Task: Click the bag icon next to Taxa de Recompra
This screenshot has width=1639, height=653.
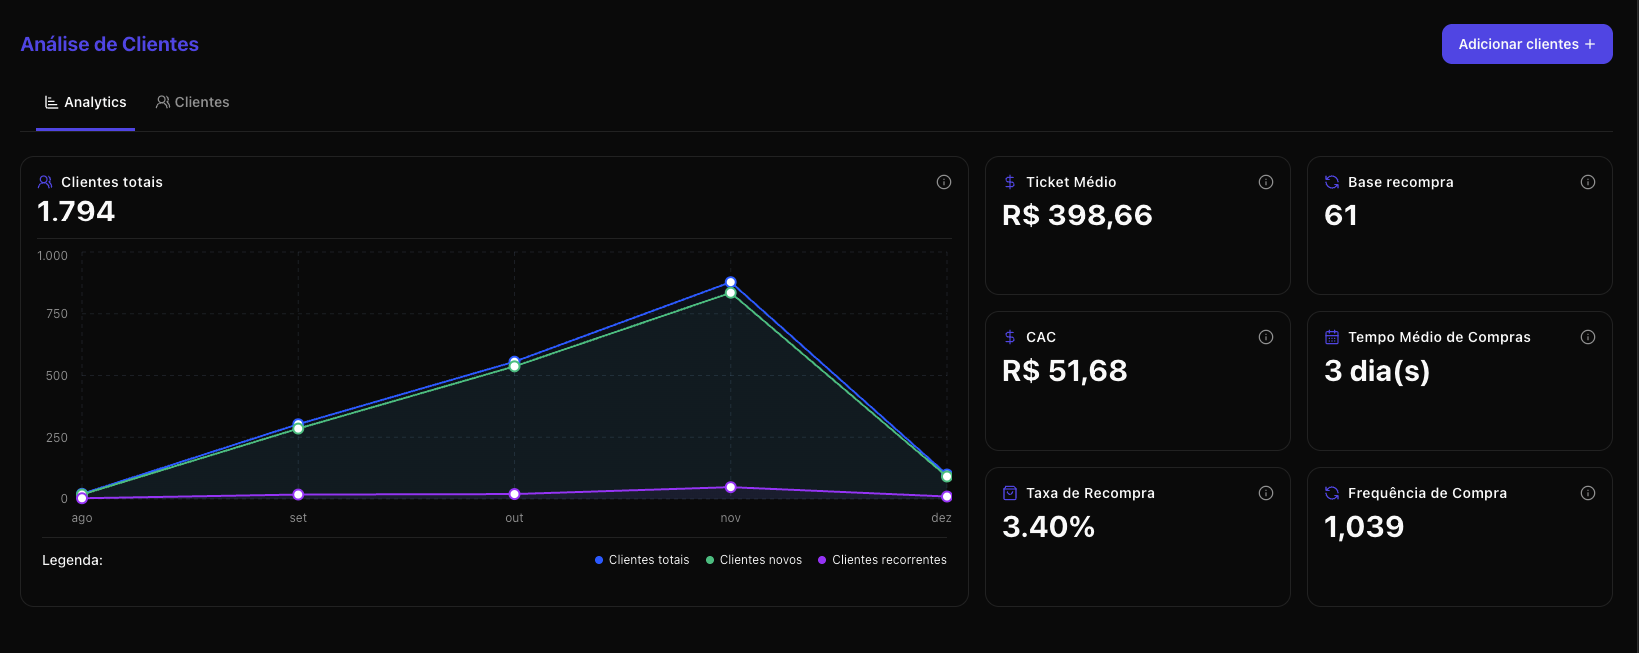Action: click(x=1008, y=492)
